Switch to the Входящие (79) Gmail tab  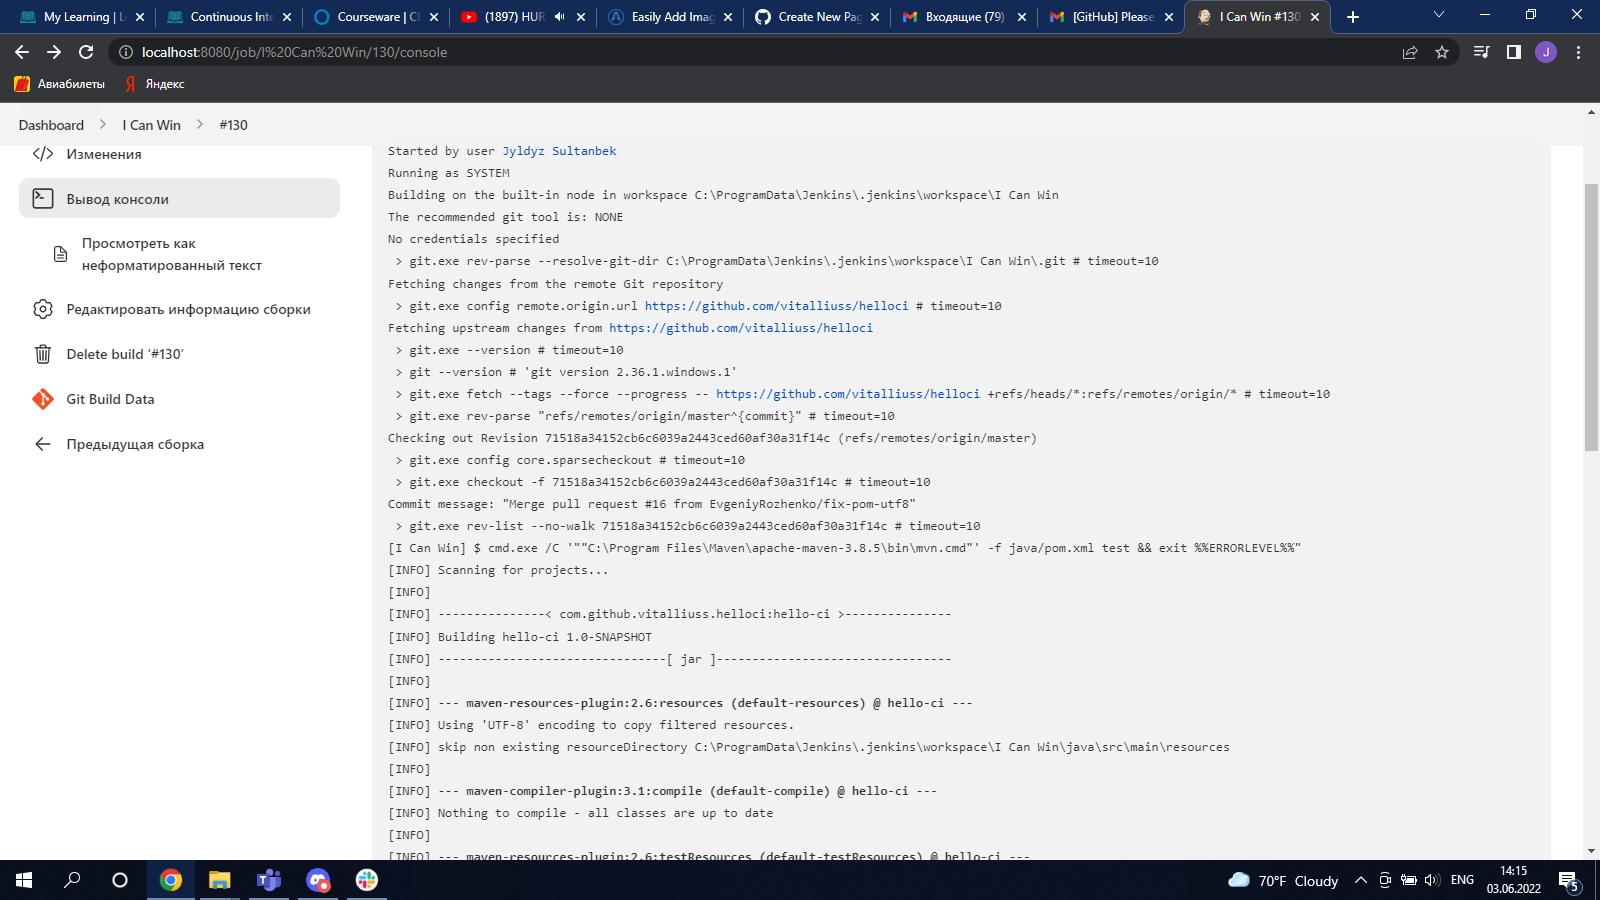click(x=964, y=17)
